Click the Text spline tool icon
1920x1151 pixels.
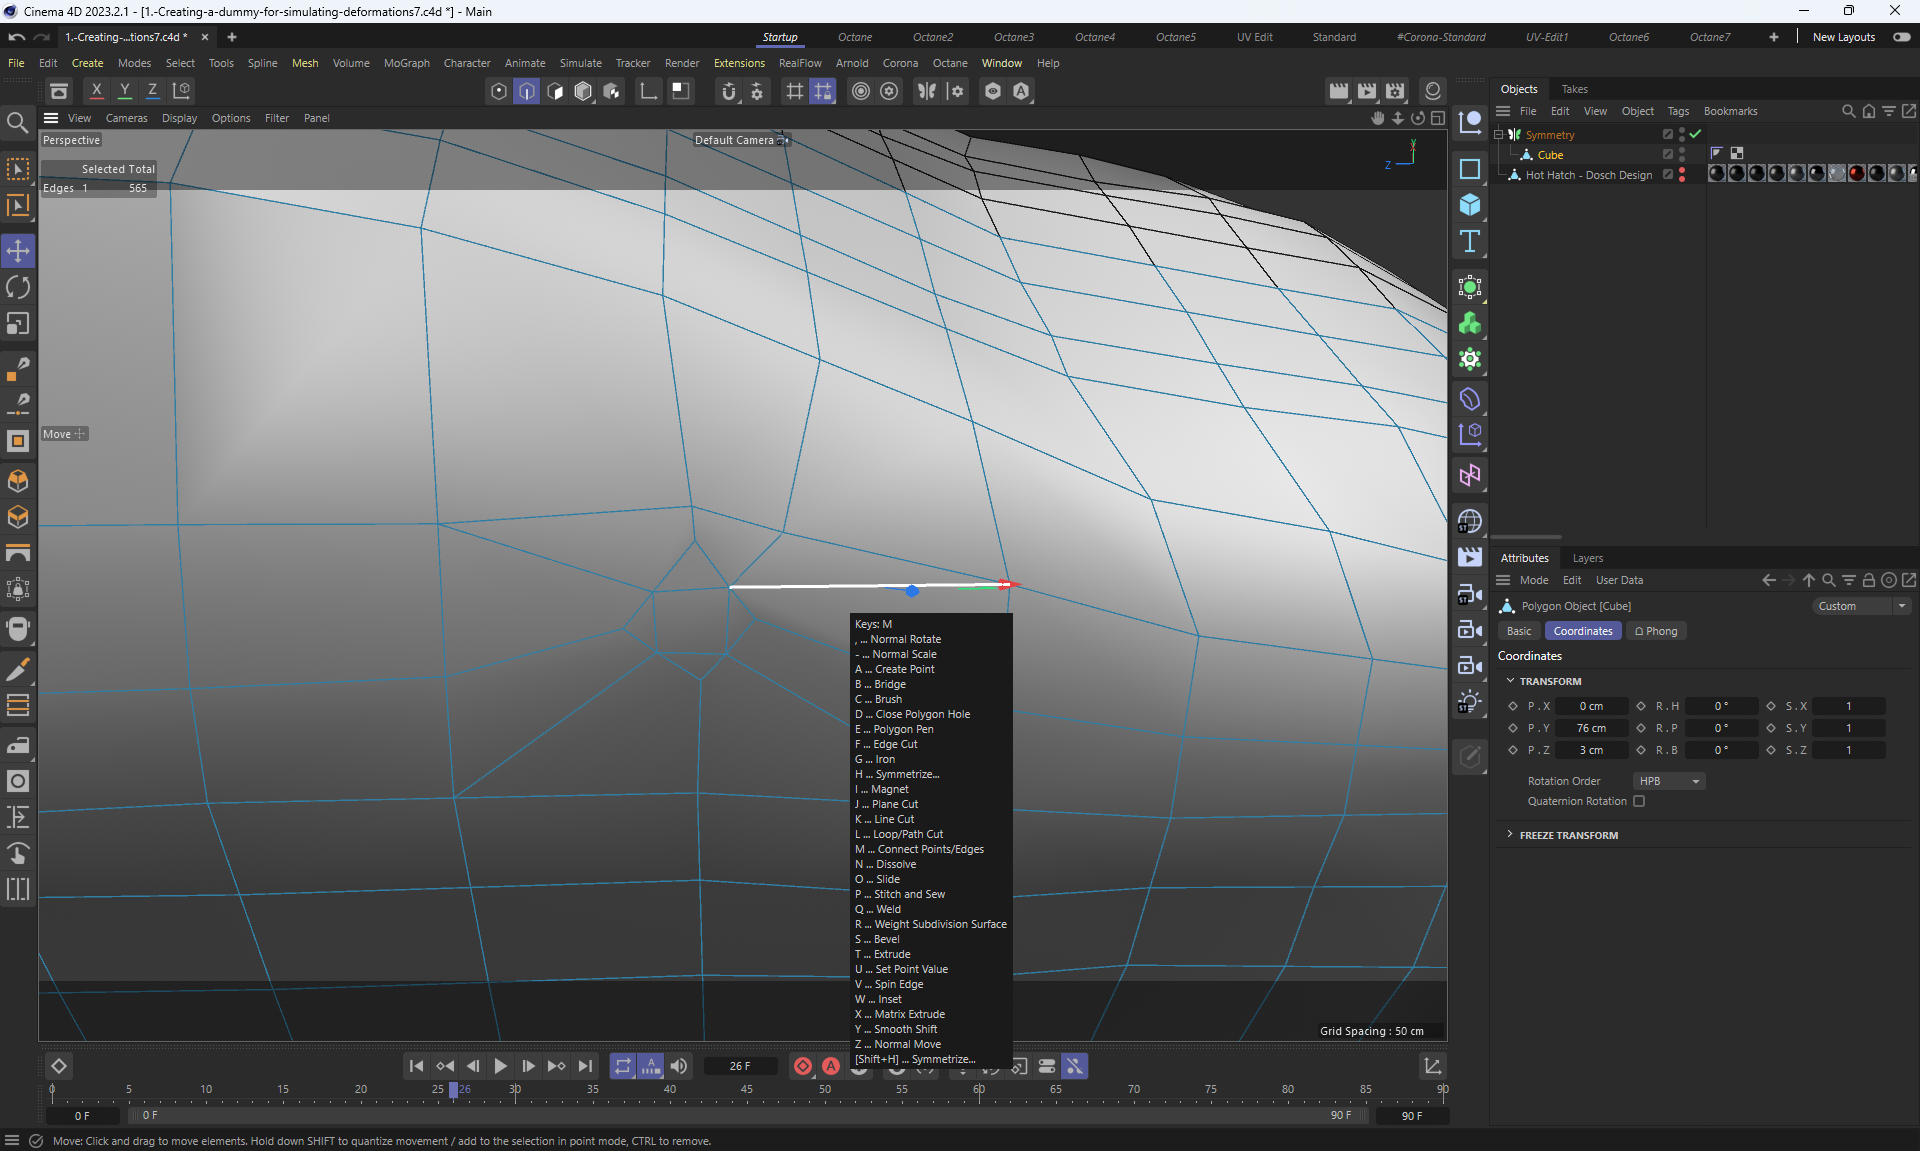(x=1469, y=241)
